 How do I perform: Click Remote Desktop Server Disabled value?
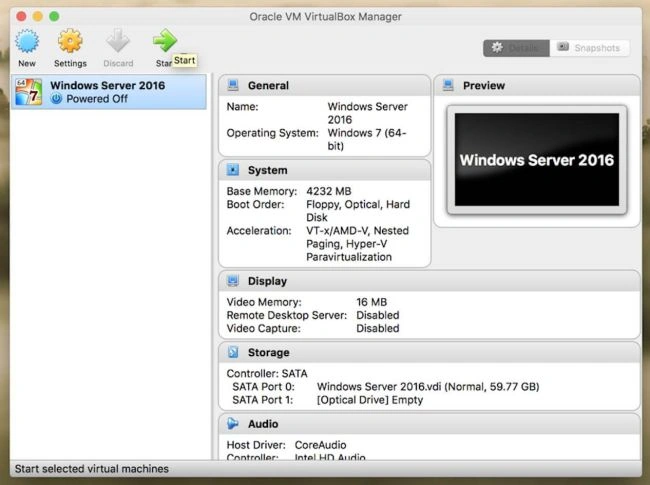click(x=378, y=315)
